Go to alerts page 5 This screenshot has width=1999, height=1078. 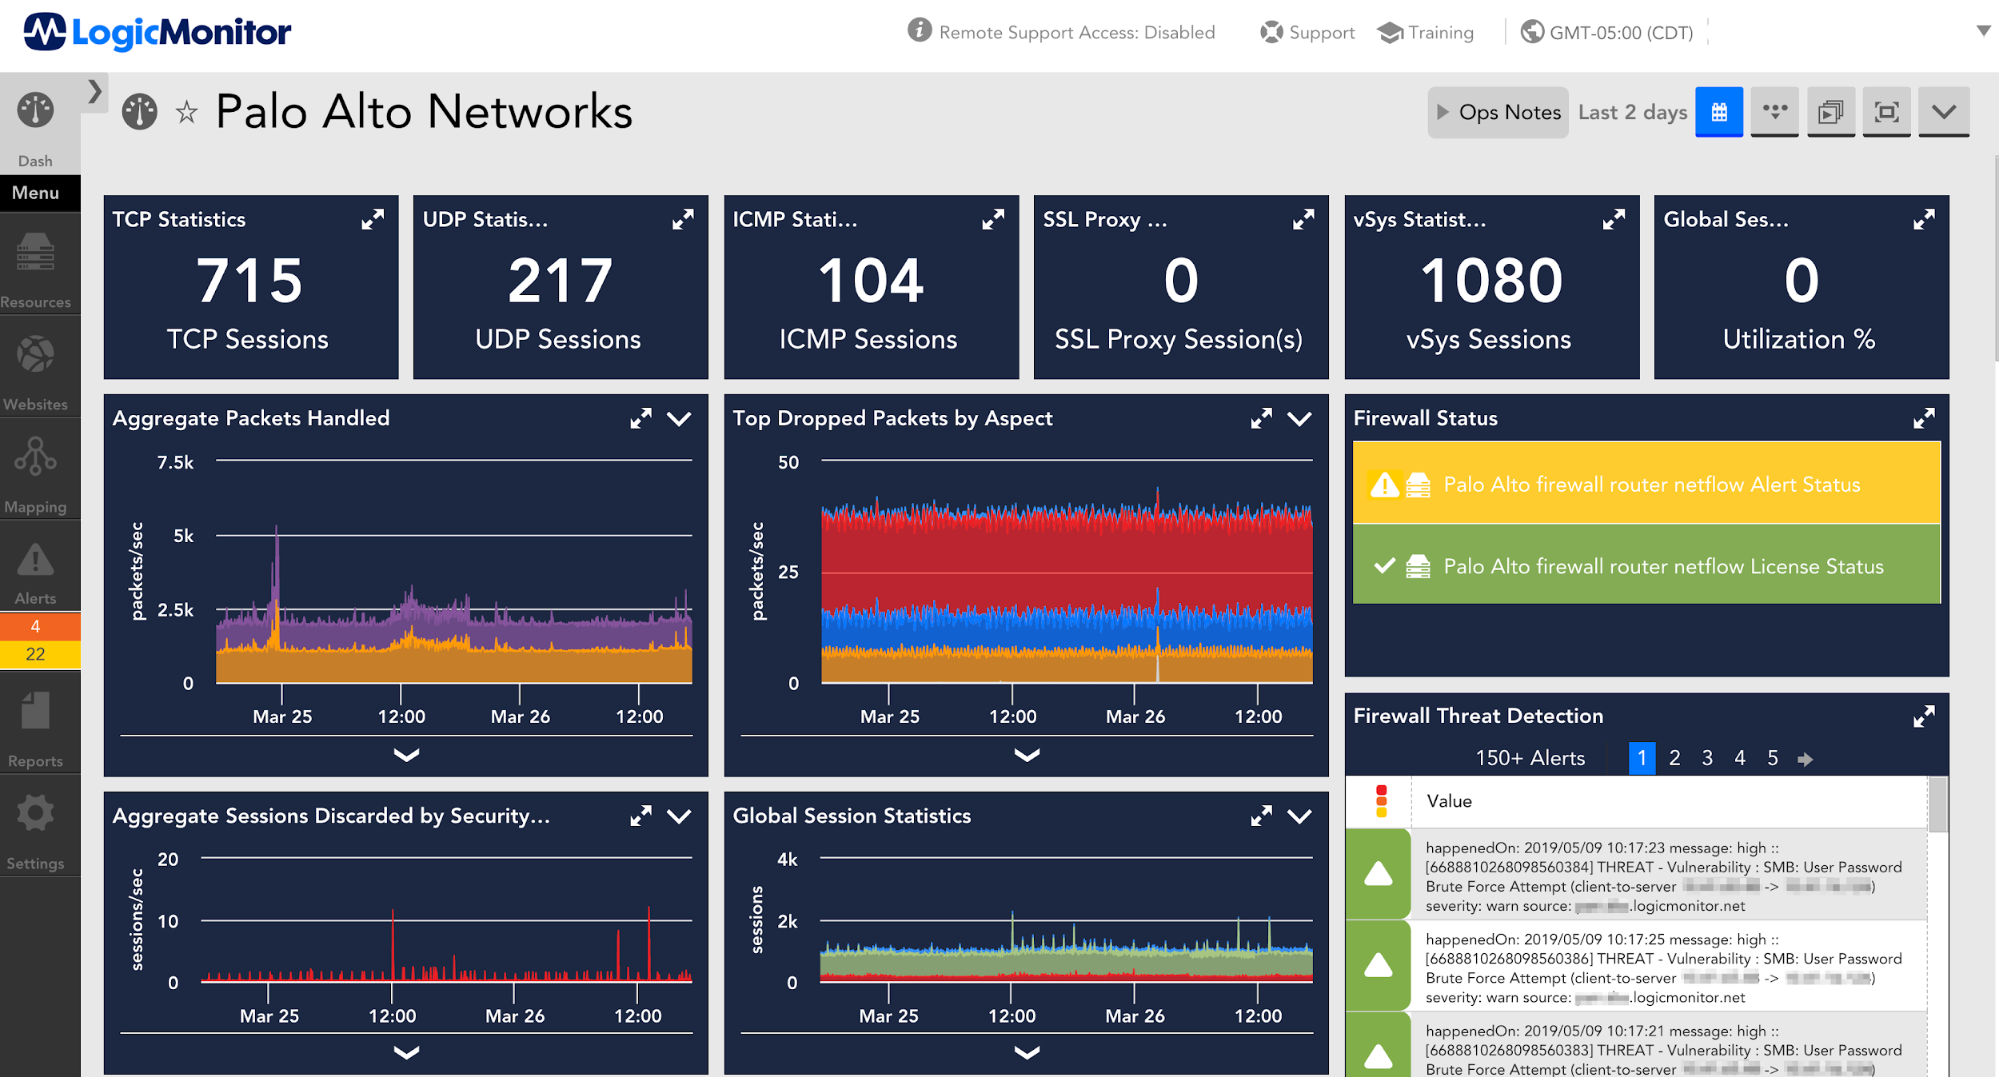point(1773,758)
